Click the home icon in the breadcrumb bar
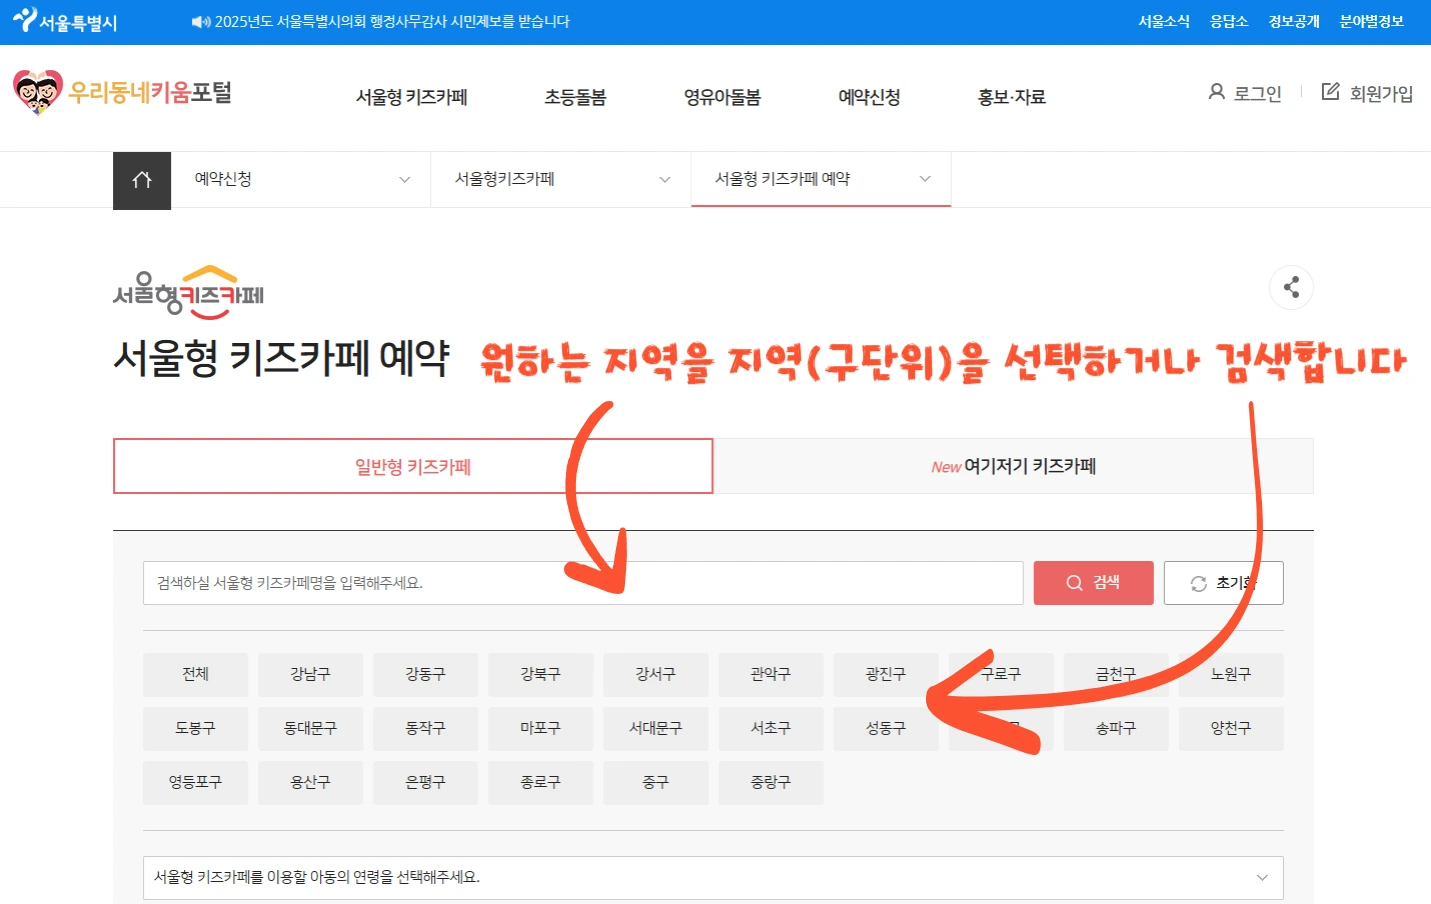 pyautogui.click(x=141, y=180)
